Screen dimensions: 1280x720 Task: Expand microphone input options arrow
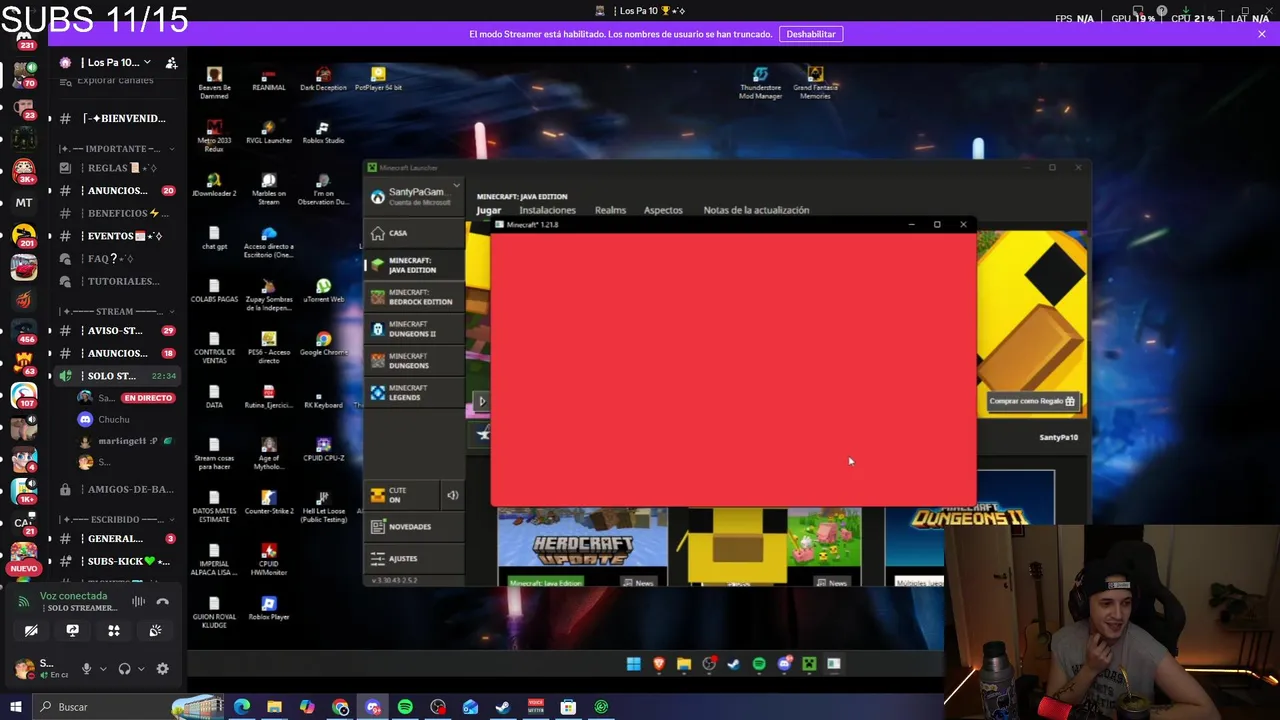point(103,669)
